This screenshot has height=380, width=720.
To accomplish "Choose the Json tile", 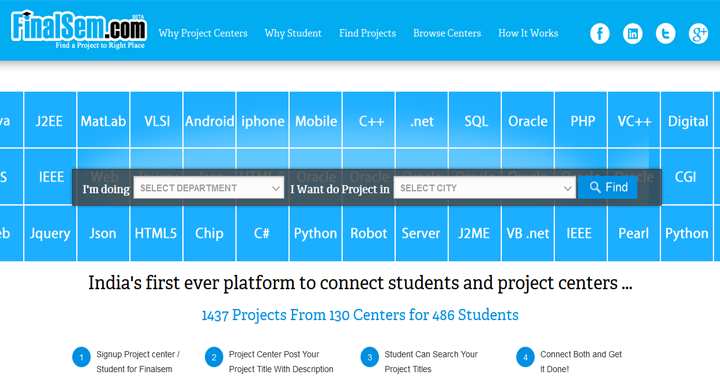I will [103, 233].
